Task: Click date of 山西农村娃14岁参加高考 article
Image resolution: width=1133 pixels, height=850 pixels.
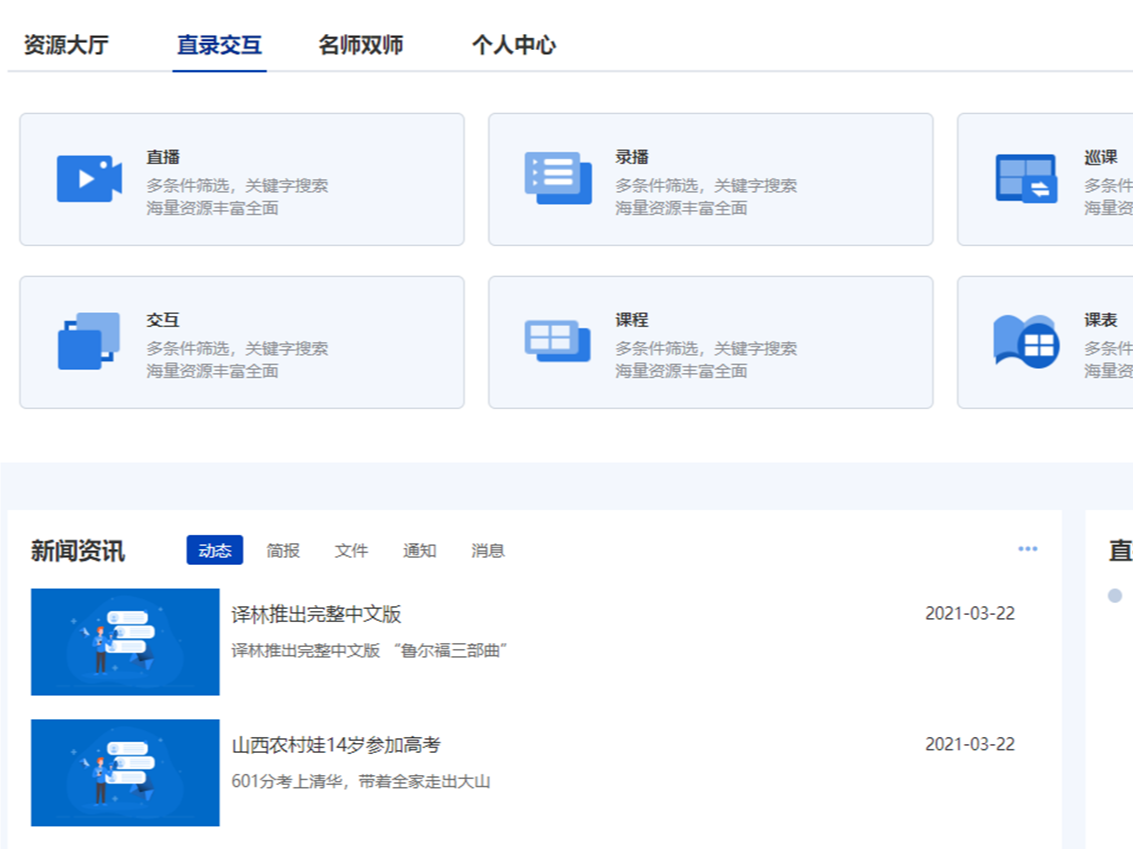Action: [970, 744]
